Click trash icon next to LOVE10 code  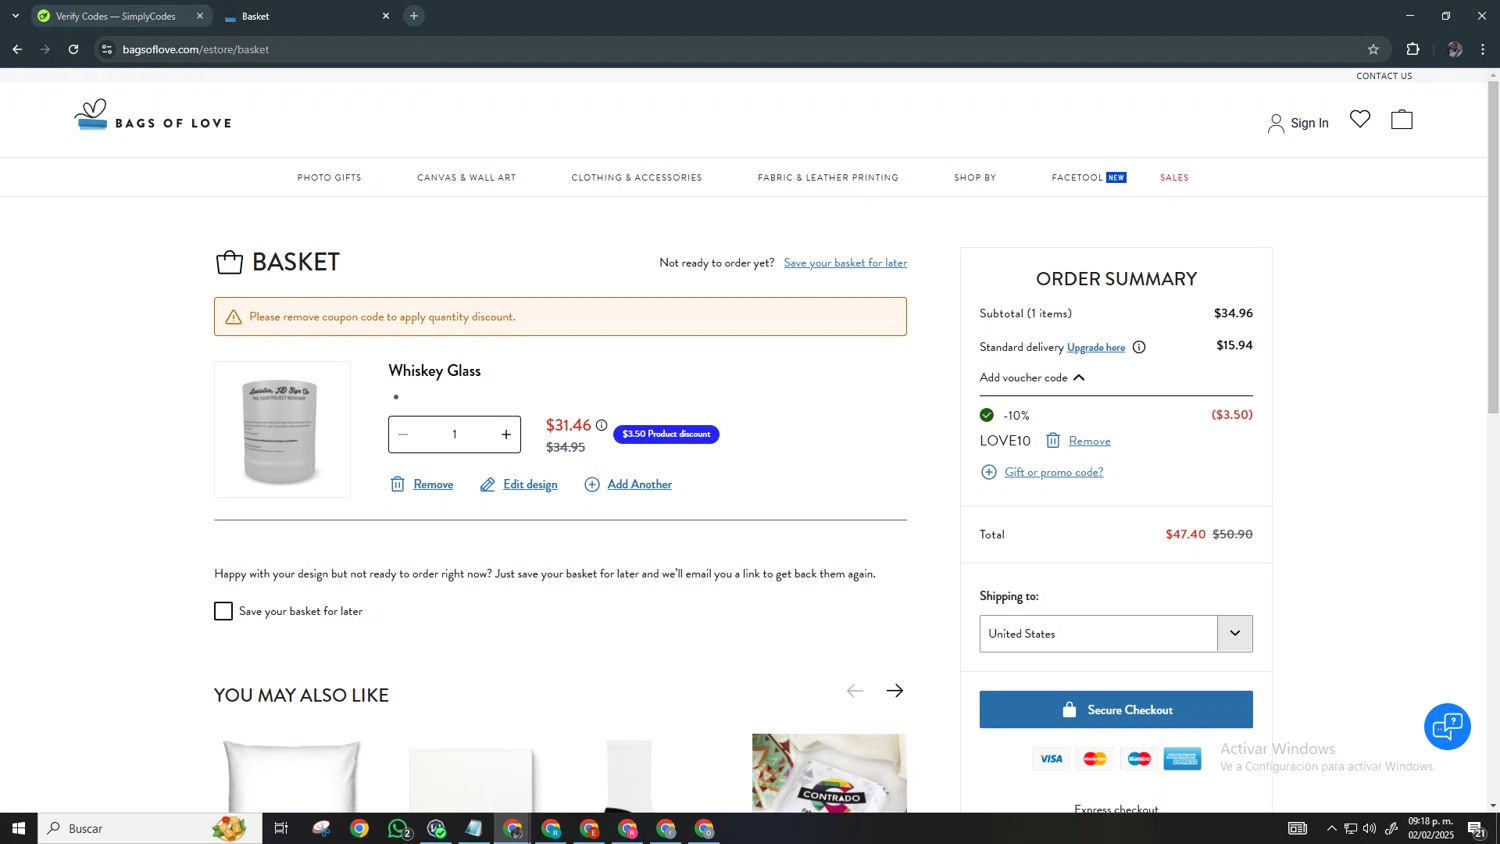click(1053, 441)
